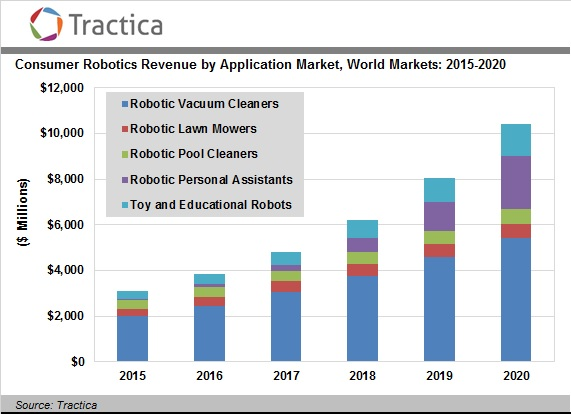This screenshot has height=414, width=571.
Task: Select the Robotic Lawn Mowers legend swatch
Action: coord(125,129)
